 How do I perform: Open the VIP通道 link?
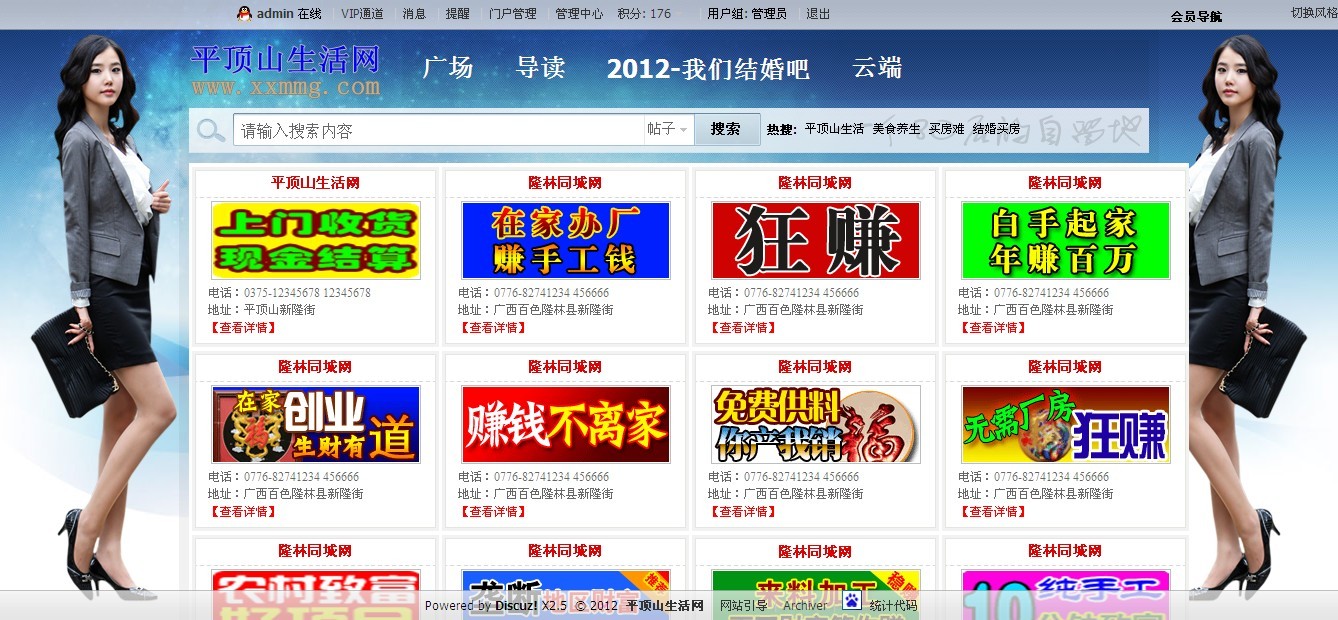(x=362, y=14)
